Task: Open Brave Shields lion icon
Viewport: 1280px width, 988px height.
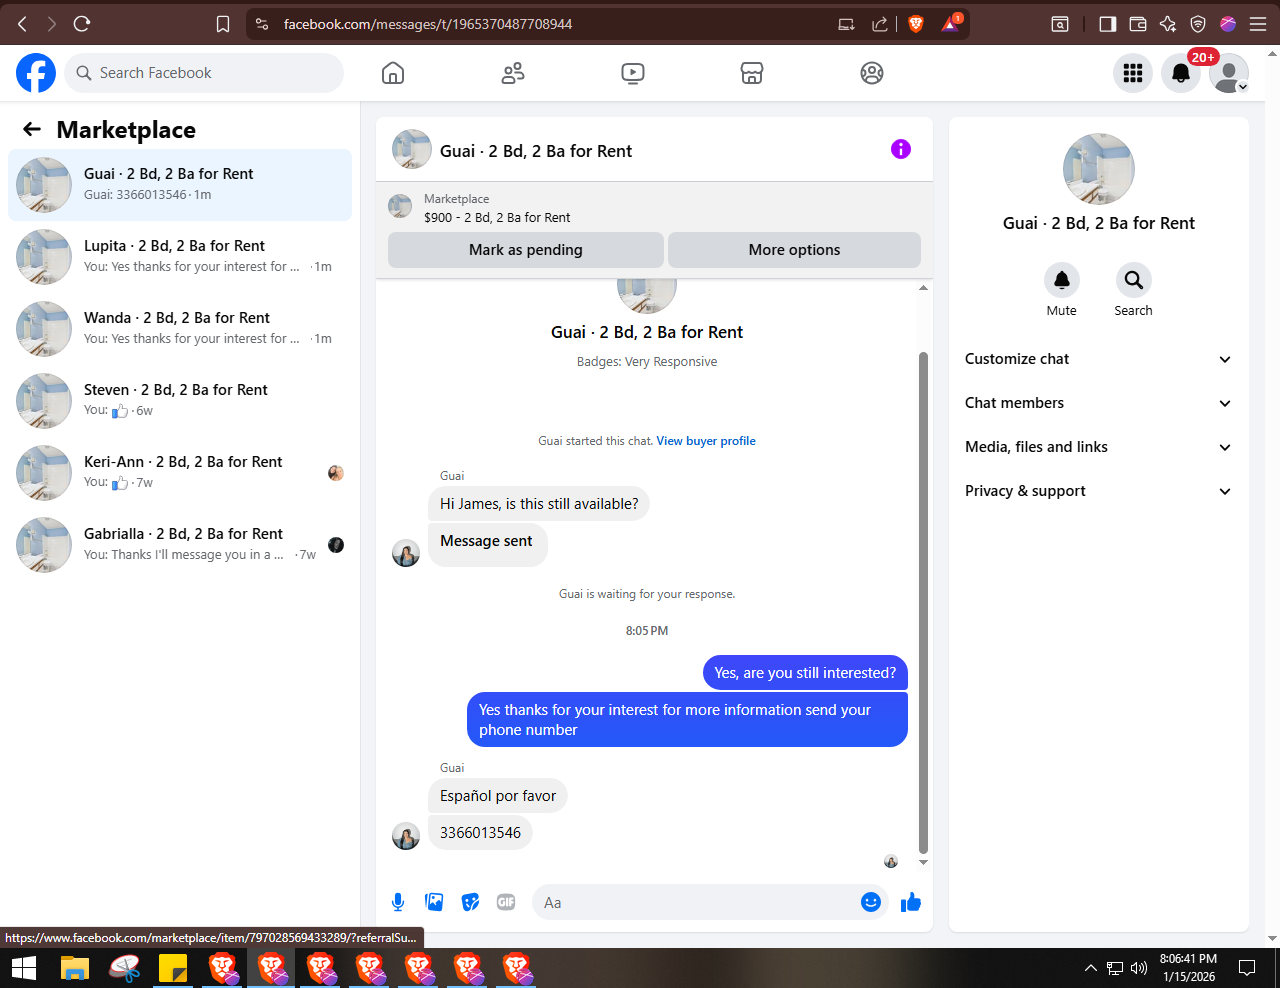Action: (x=916, y=24)
